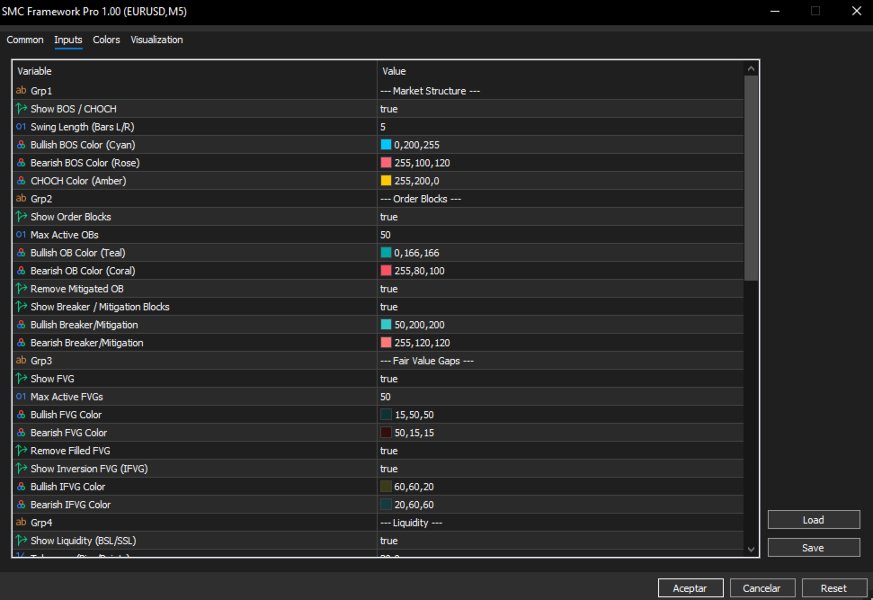The image size is (873, 600).
Task: Click the scrollbar up arrow in the inputs list
Action: (751, 68)
